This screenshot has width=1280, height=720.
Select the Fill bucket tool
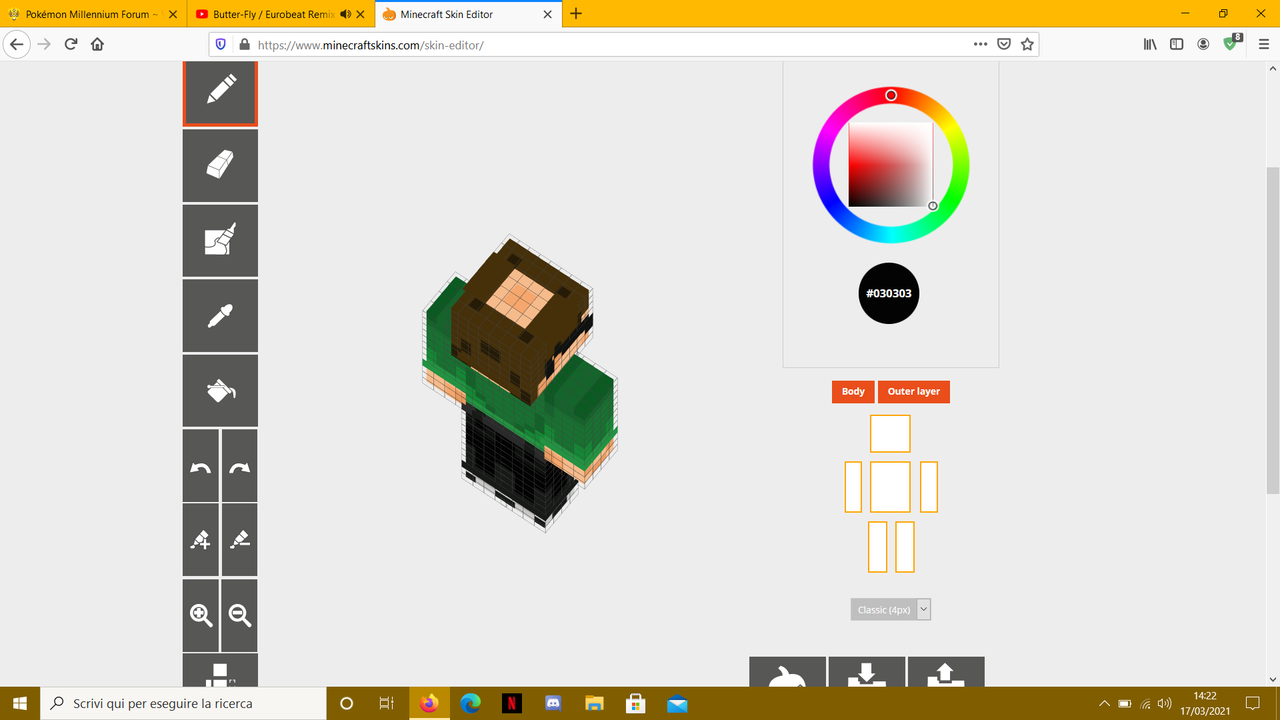pyautogui.click(x=220, y=390)
